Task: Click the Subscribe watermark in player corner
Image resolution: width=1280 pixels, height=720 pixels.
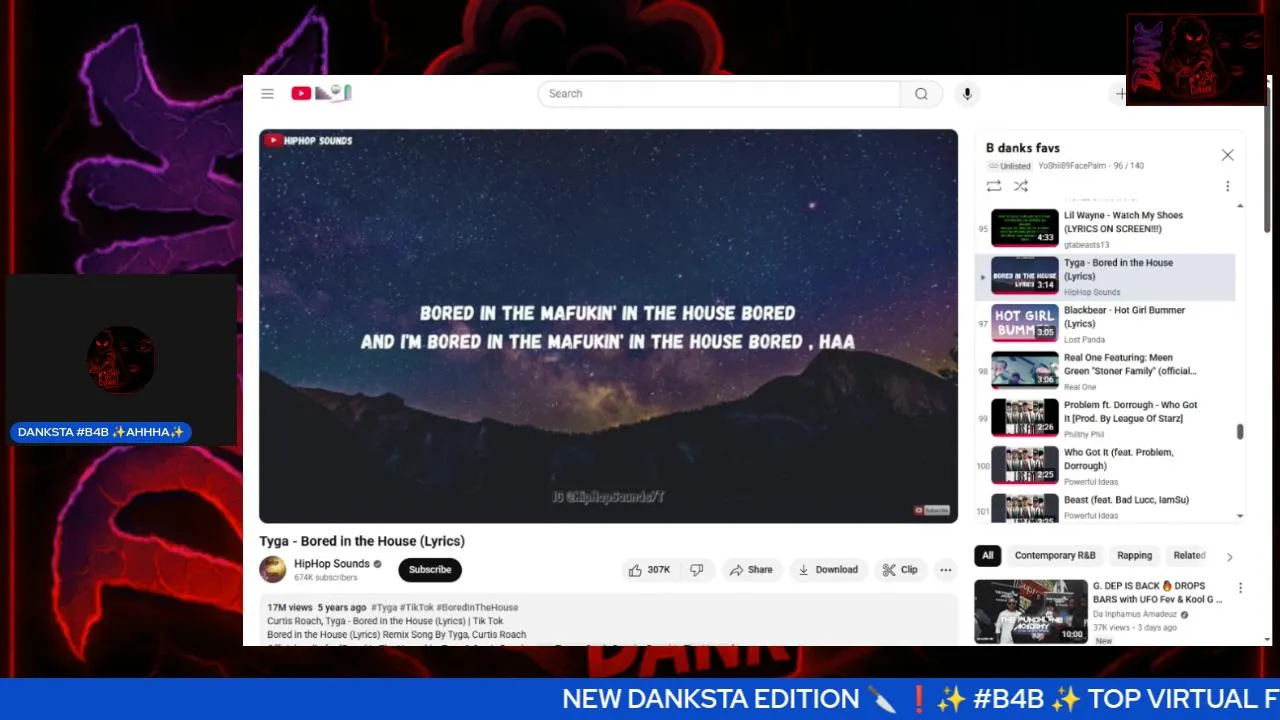Action: pos(931,510)
